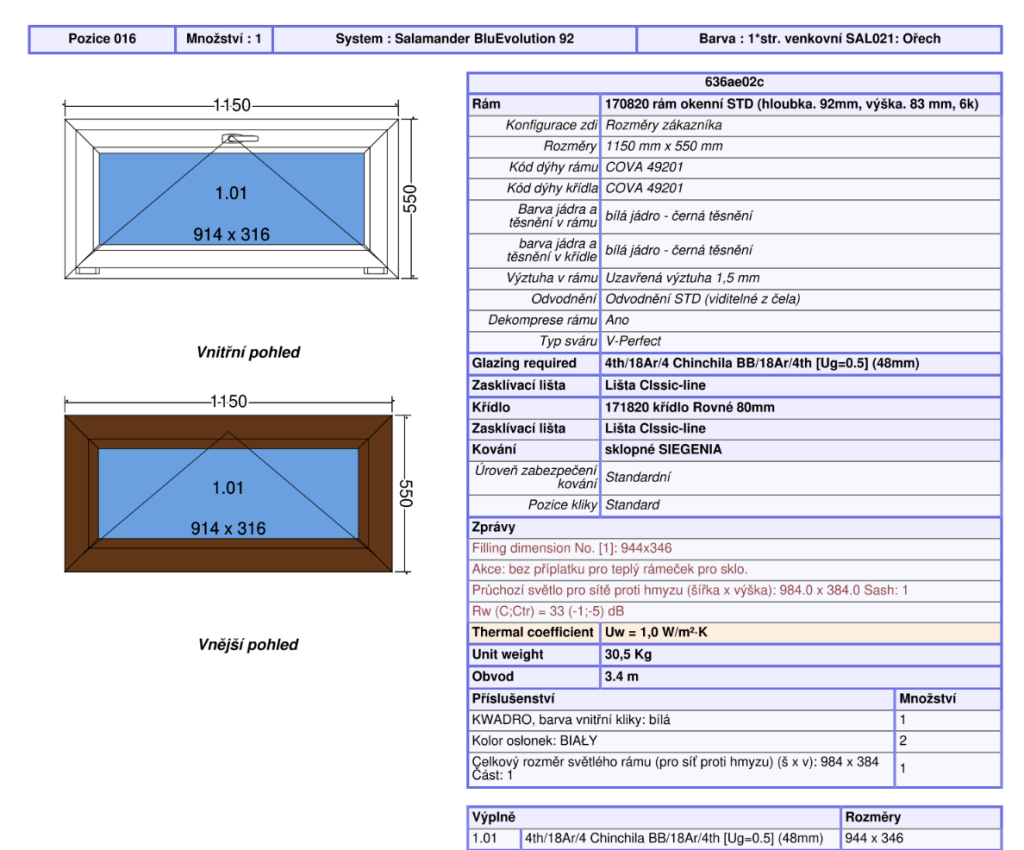Select the 'sklopné SIEGENIA' hardware value
Screen dimensions: 1024x850
pos(663,449)
